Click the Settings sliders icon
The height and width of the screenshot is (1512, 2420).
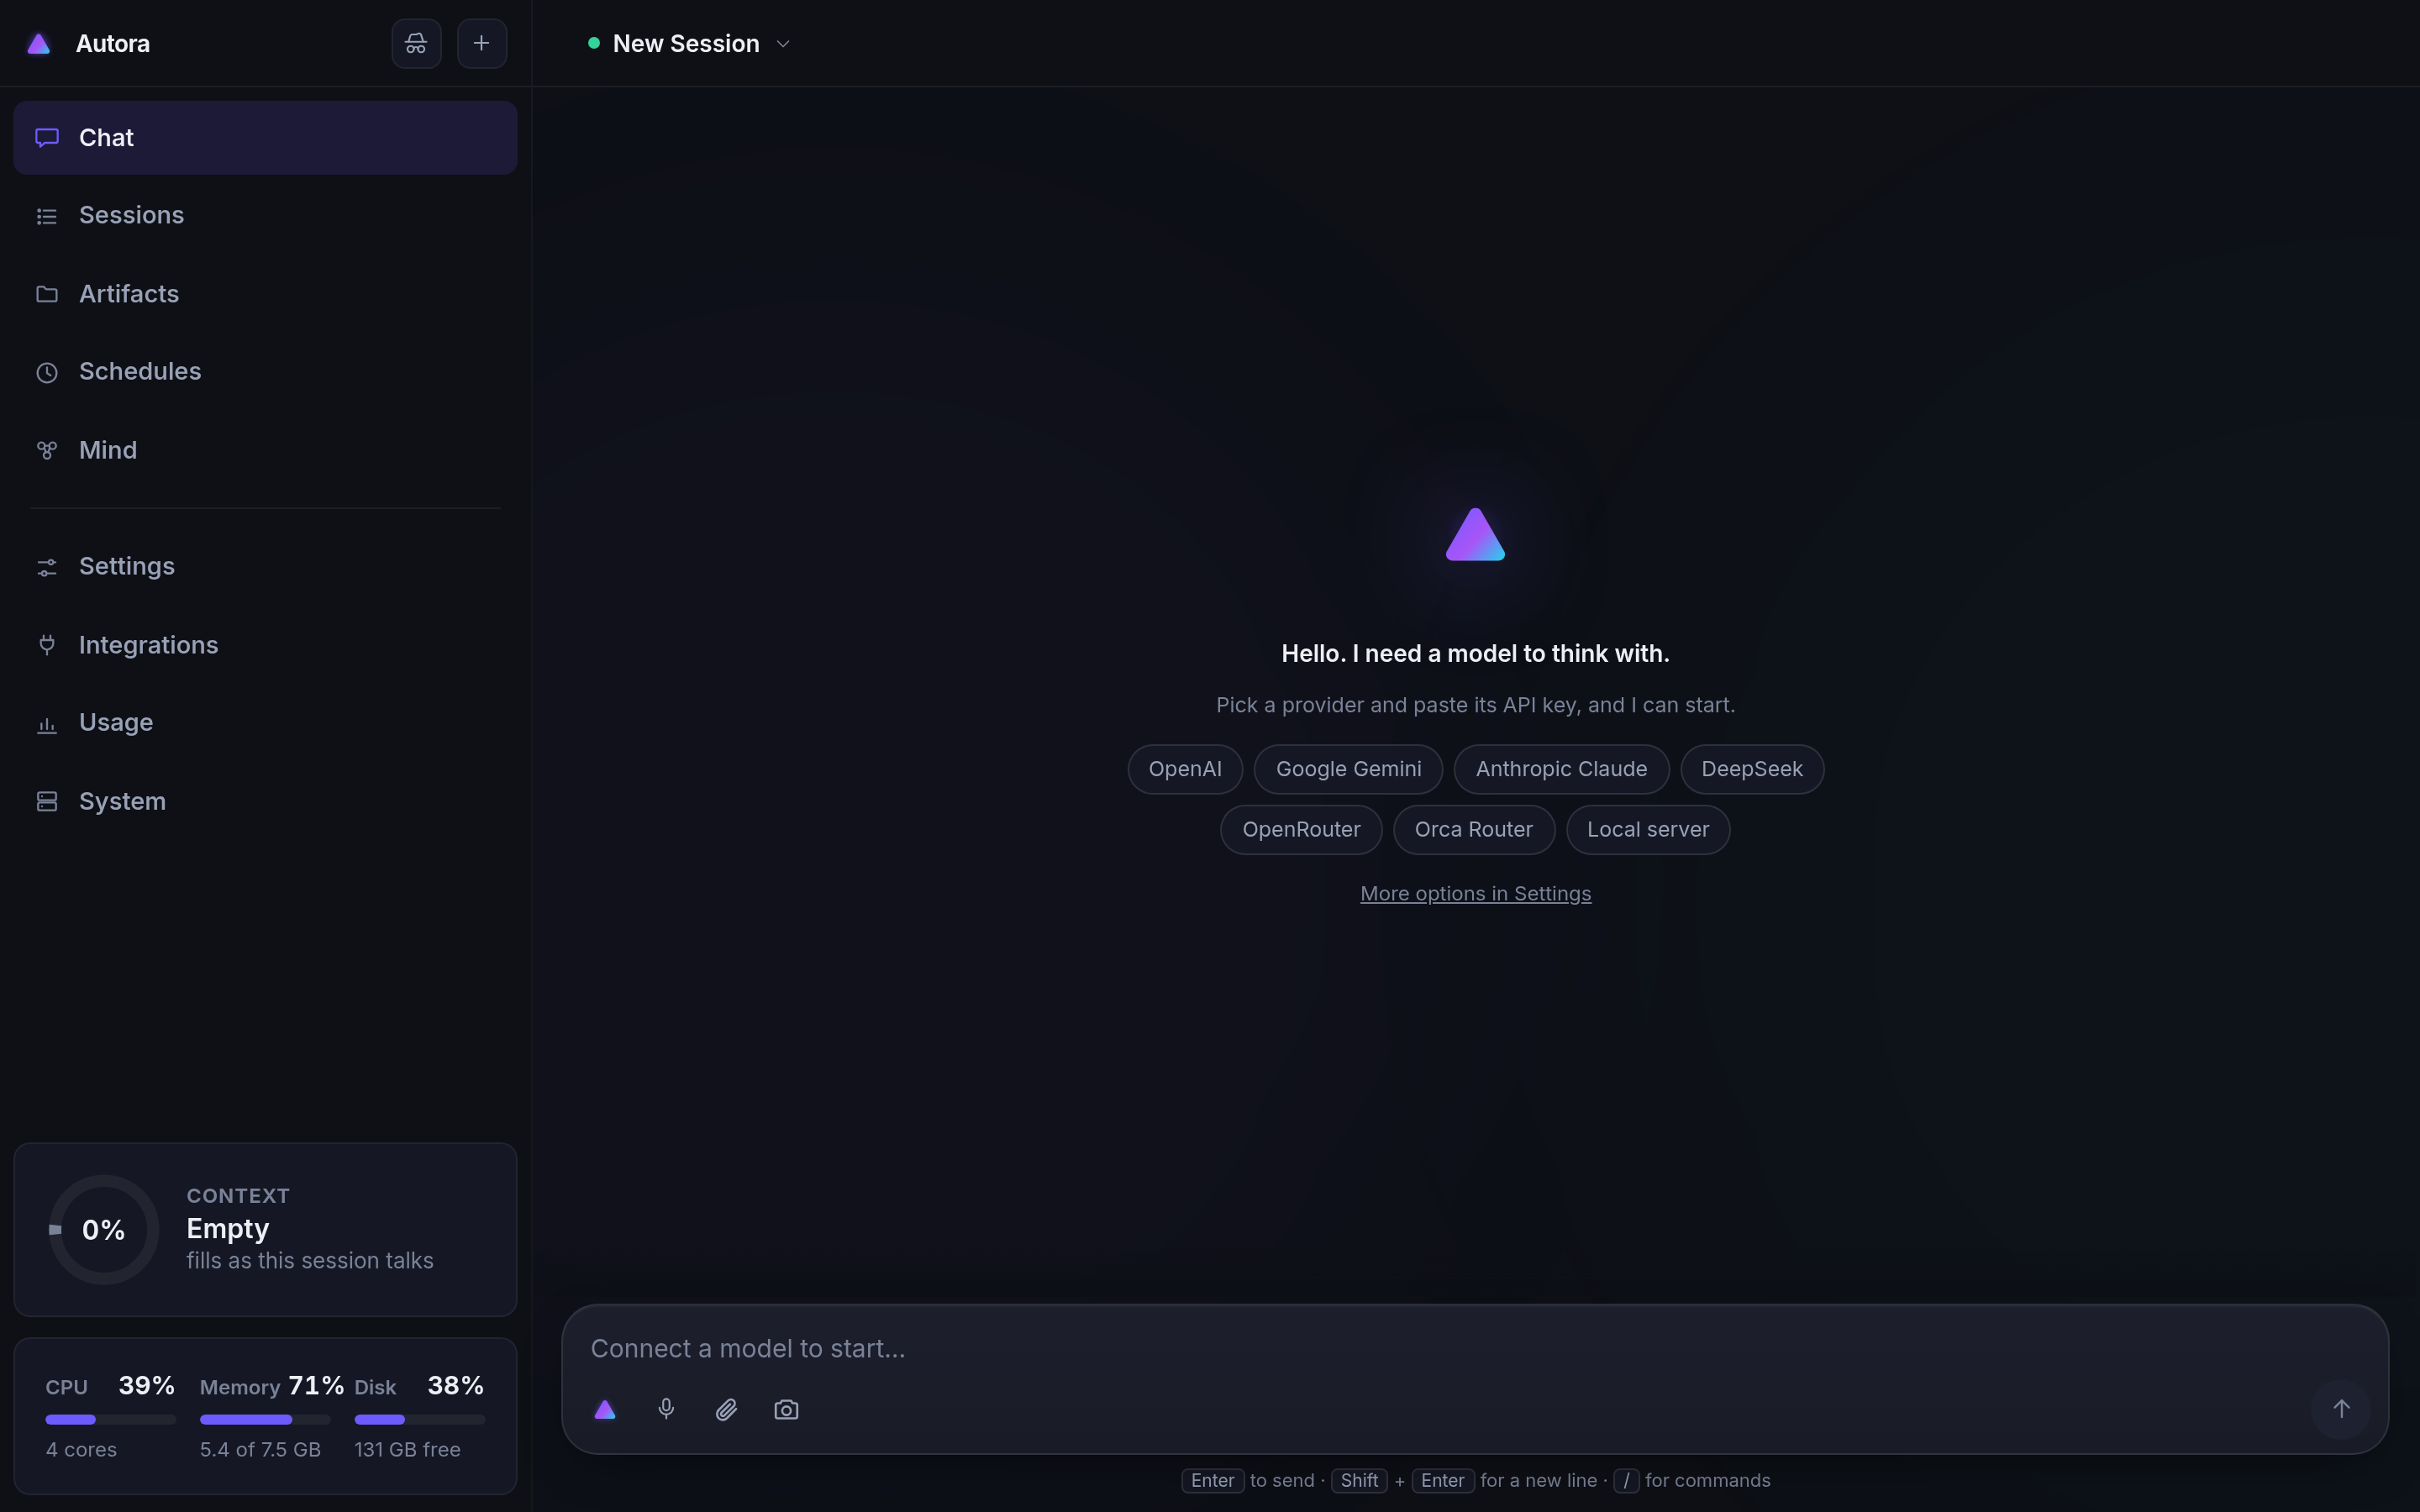(x=47, y=567)
